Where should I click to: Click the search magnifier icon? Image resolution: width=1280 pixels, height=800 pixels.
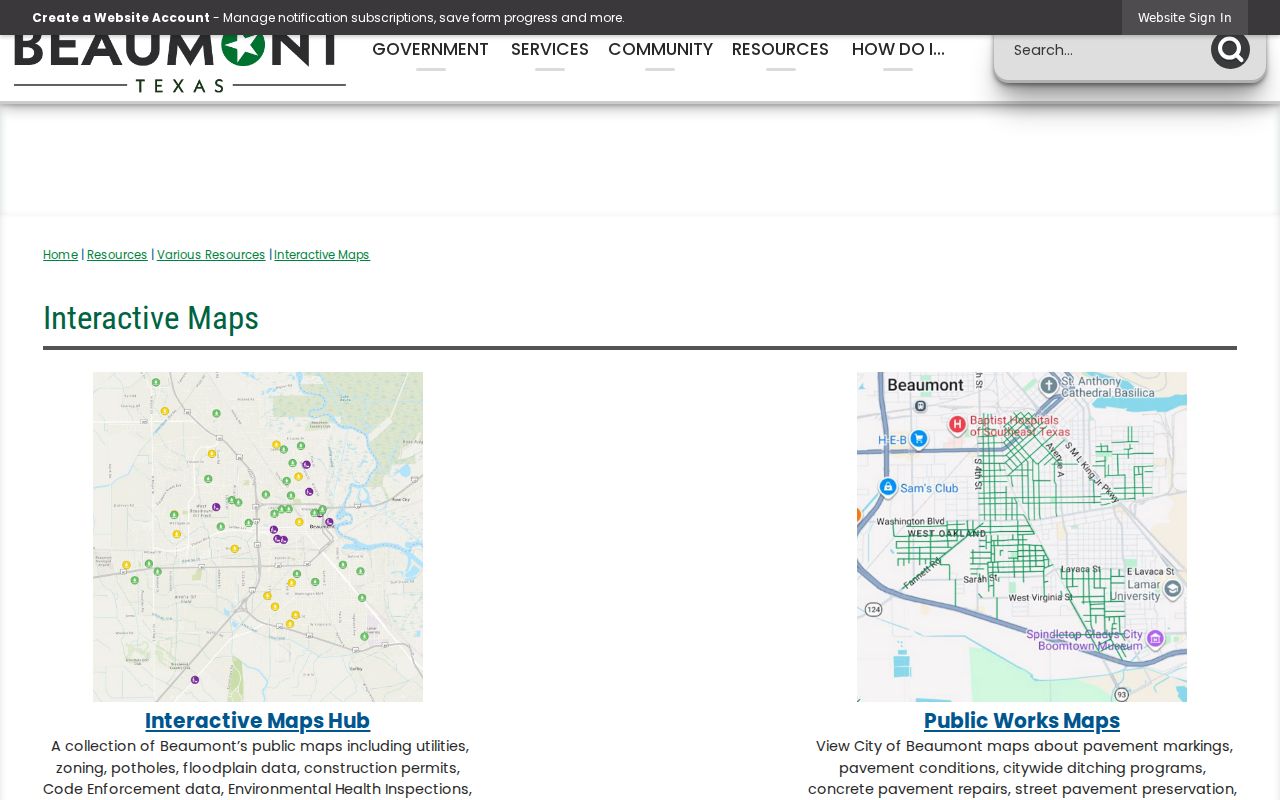1230,50
